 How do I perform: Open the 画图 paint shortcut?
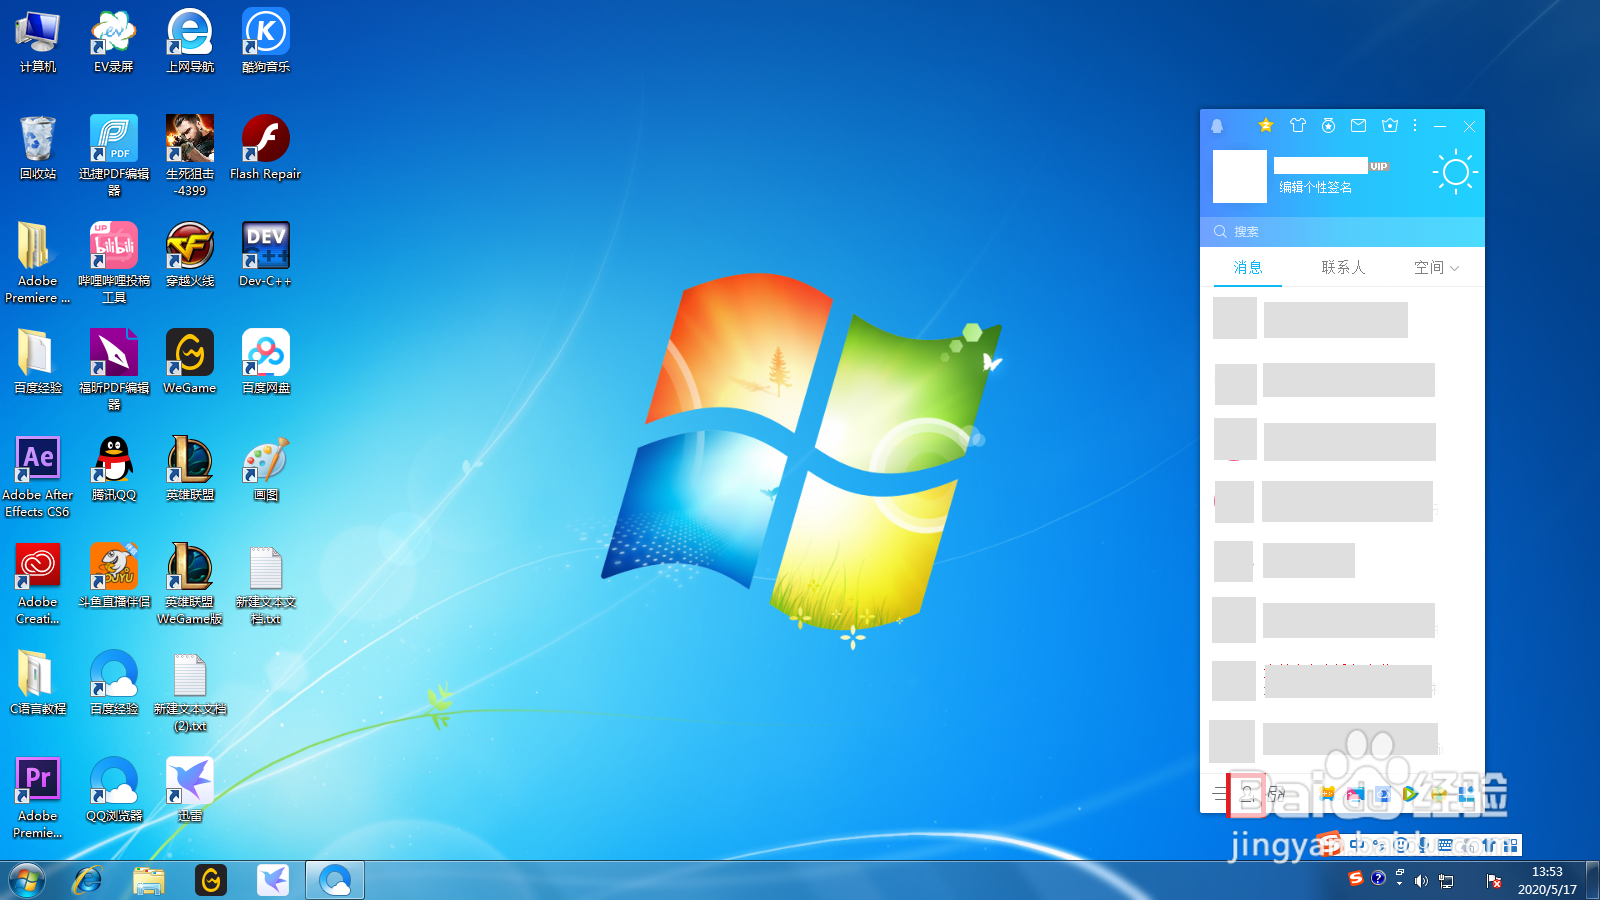point(266,469)
